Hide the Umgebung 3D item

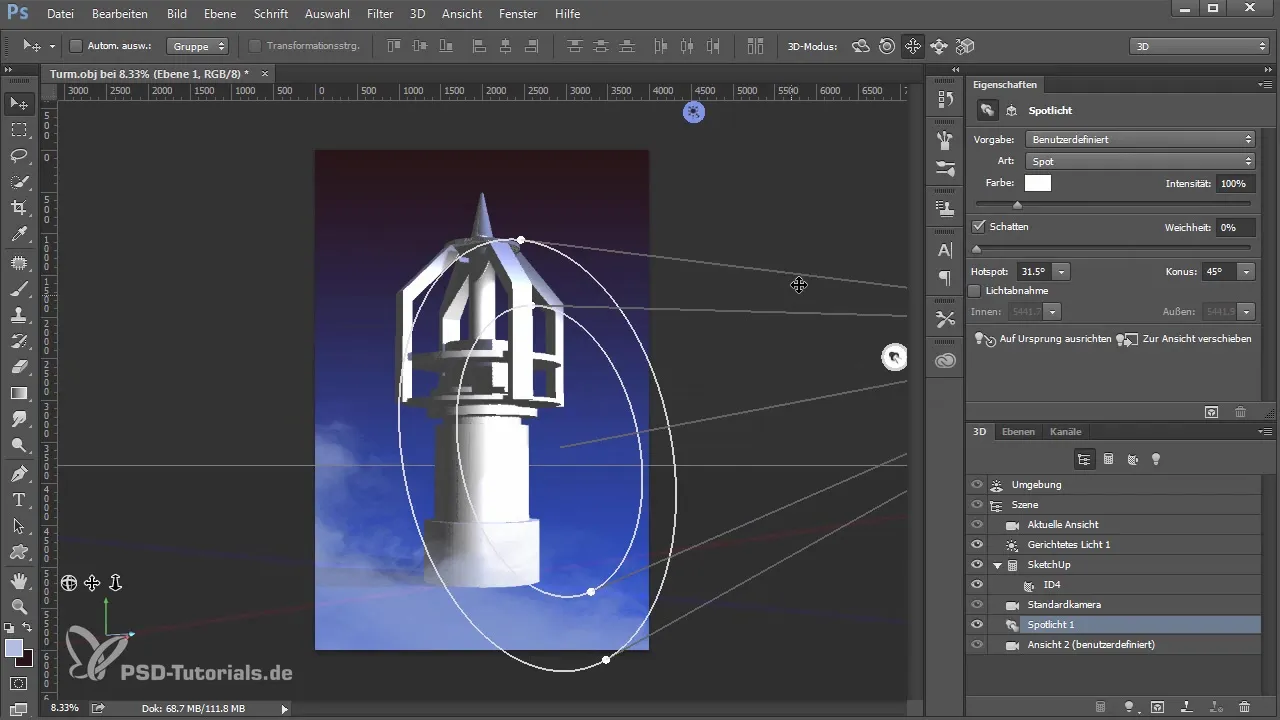977,485
